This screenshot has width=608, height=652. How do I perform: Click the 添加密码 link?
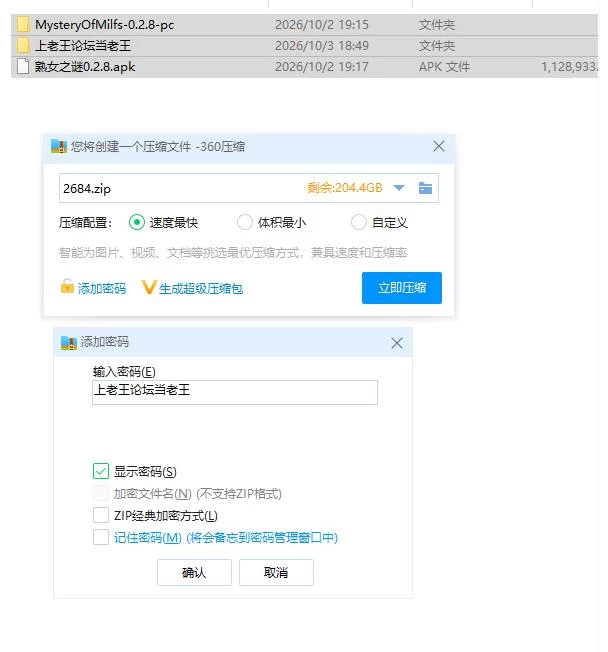[x=102, y=288]
